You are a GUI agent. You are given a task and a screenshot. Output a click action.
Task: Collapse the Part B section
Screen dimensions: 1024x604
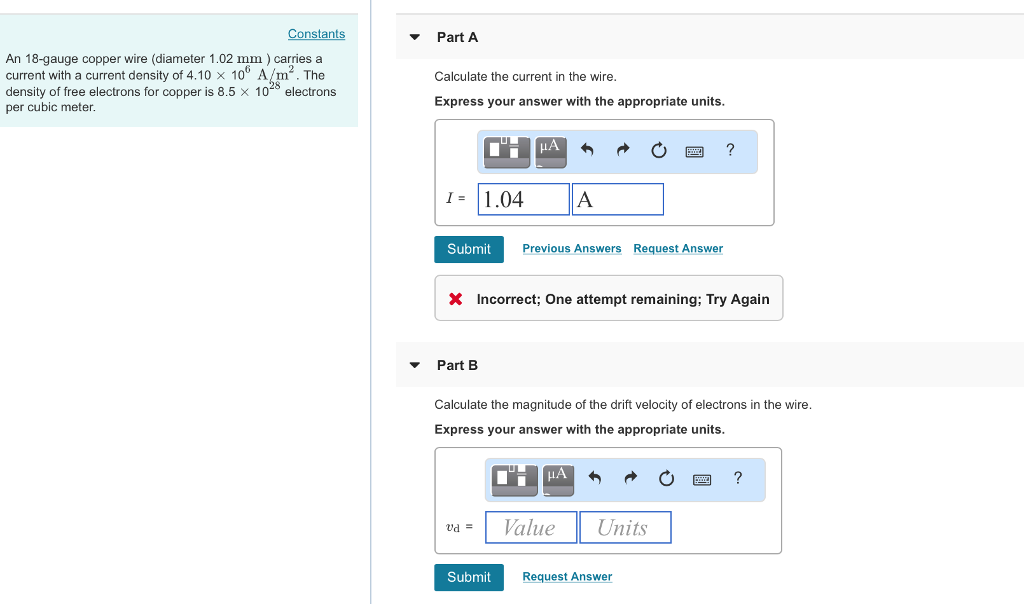point(415,365)
